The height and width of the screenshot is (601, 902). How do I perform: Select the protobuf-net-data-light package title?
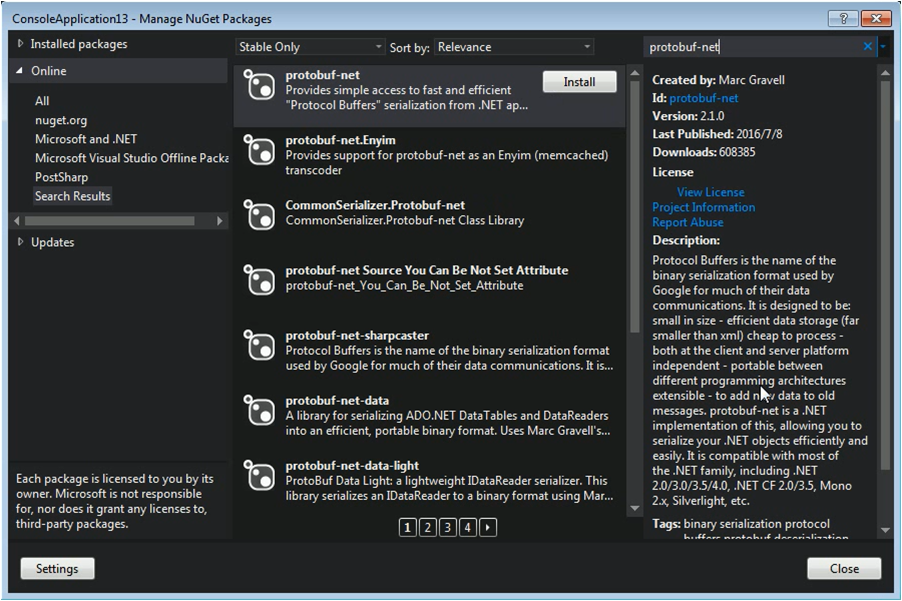point(352,465)
